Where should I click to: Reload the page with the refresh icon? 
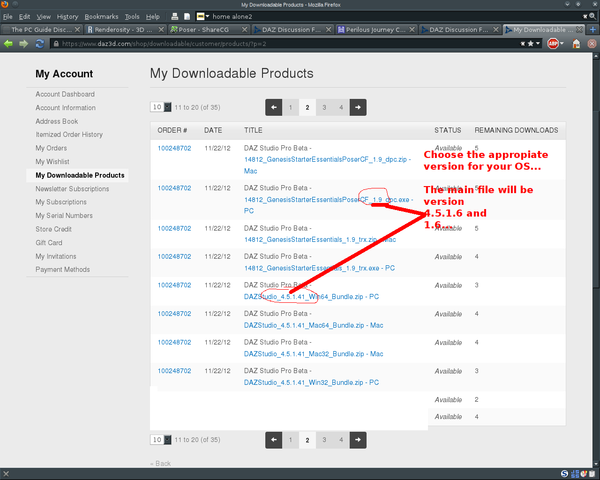(x=40, y=44)
